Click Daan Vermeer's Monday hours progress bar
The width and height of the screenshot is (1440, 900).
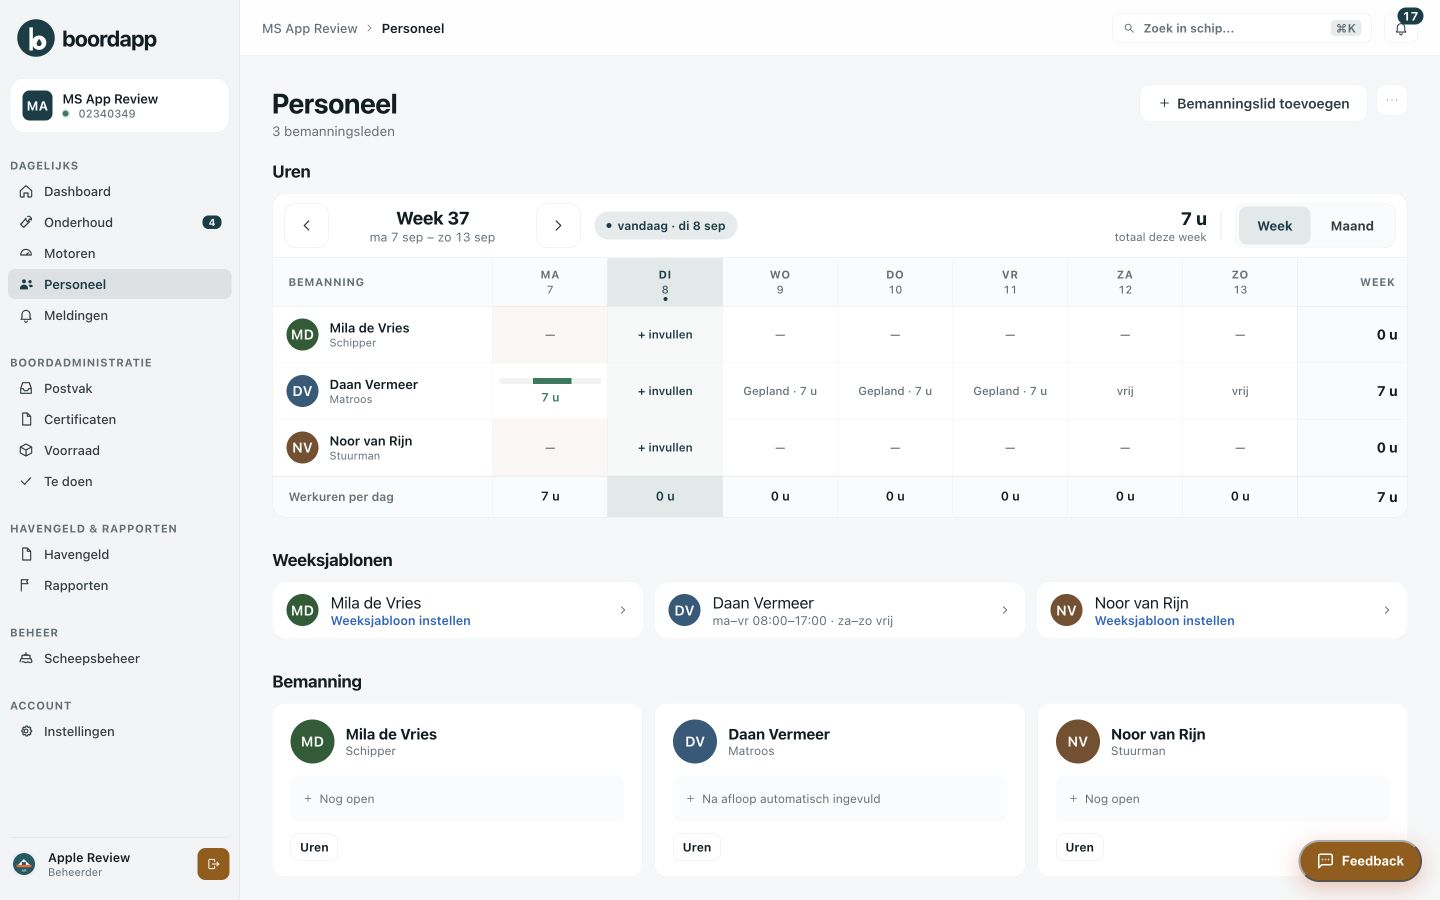coord(550,381)
